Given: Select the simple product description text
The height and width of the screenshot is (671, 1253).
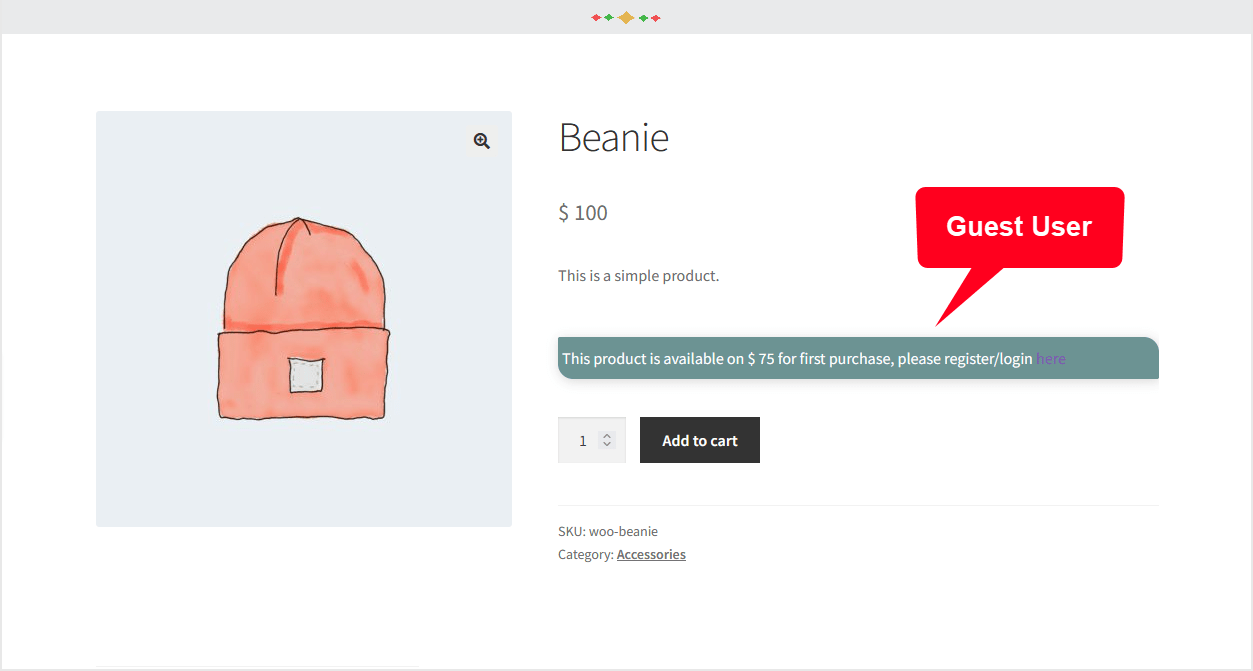Looking at the screenshot, I should tap(637, 275).
